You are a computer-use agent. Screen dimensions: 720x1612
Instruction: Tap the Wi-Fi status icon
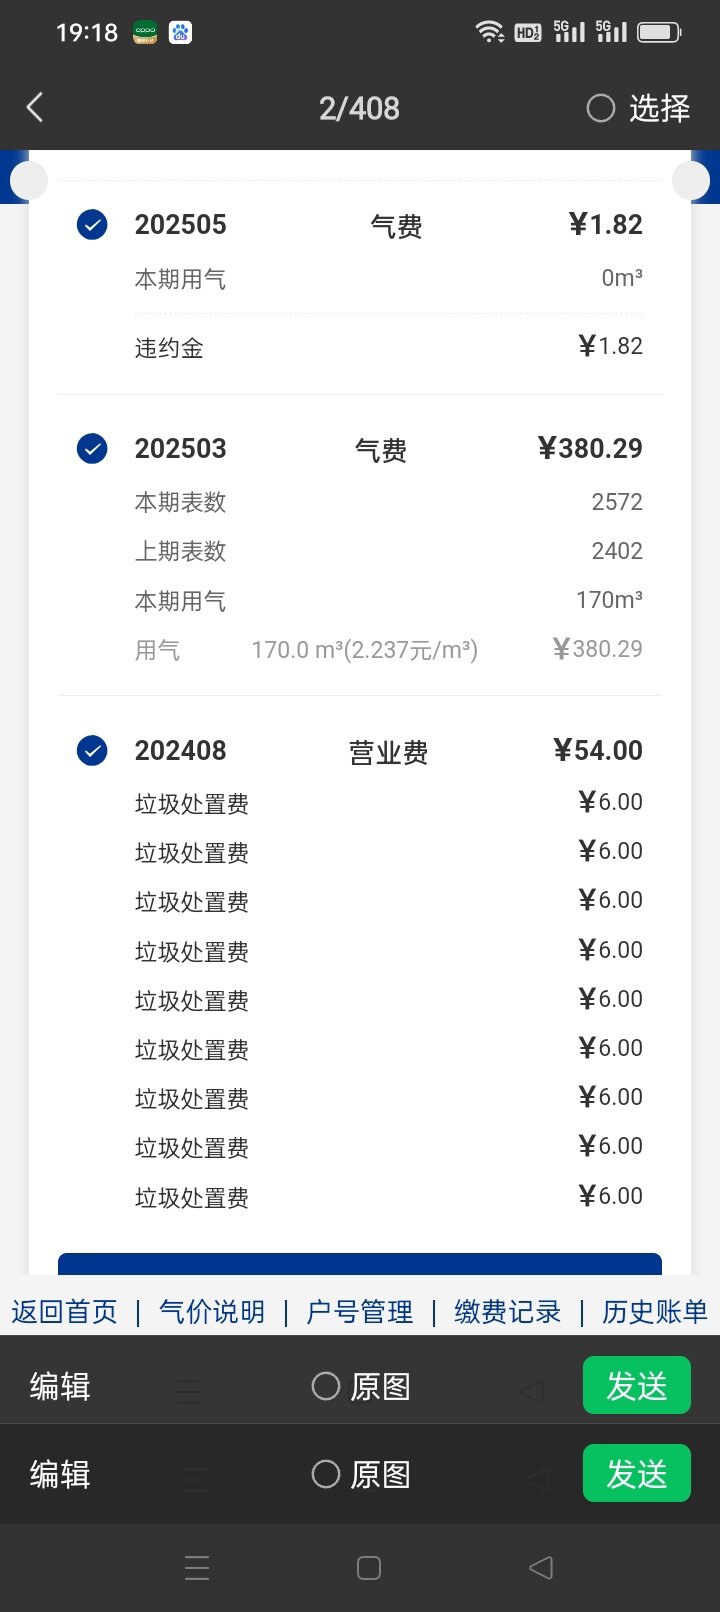coord(489,32)
